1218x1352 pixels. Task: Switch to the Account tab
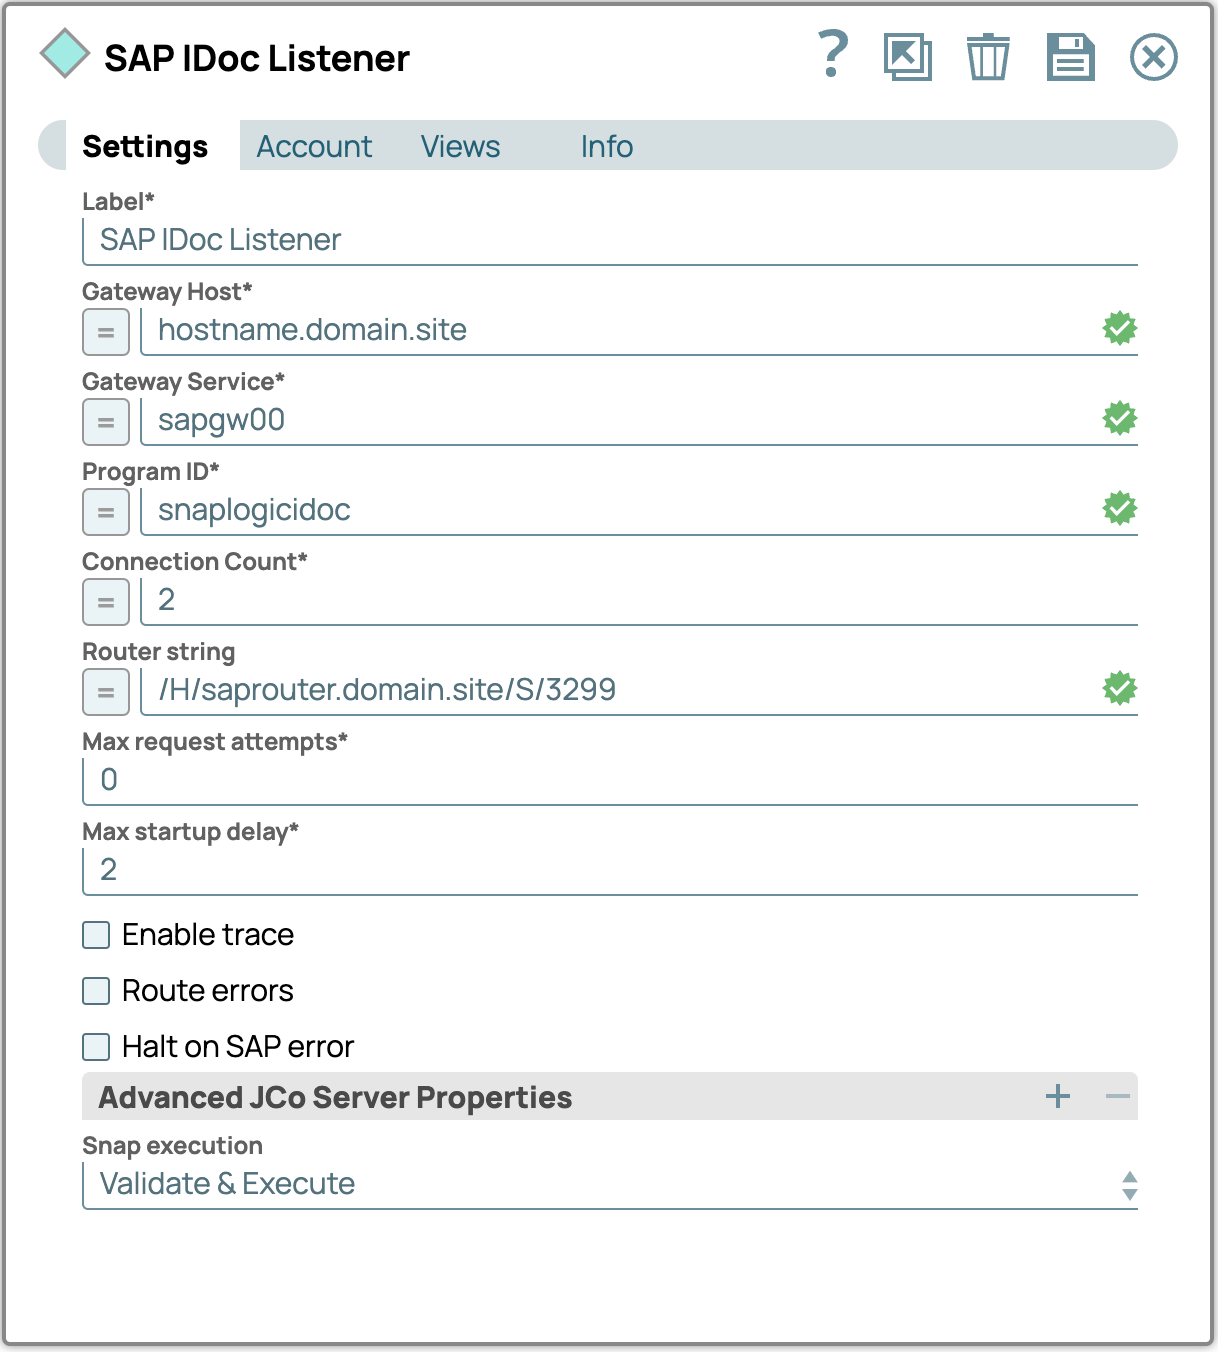coord(314,147)
